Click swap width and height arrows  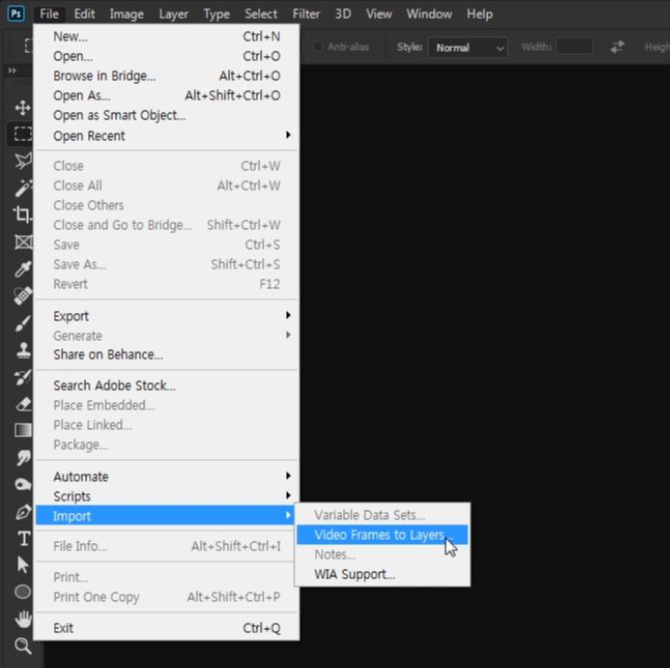tap(617, 47)
